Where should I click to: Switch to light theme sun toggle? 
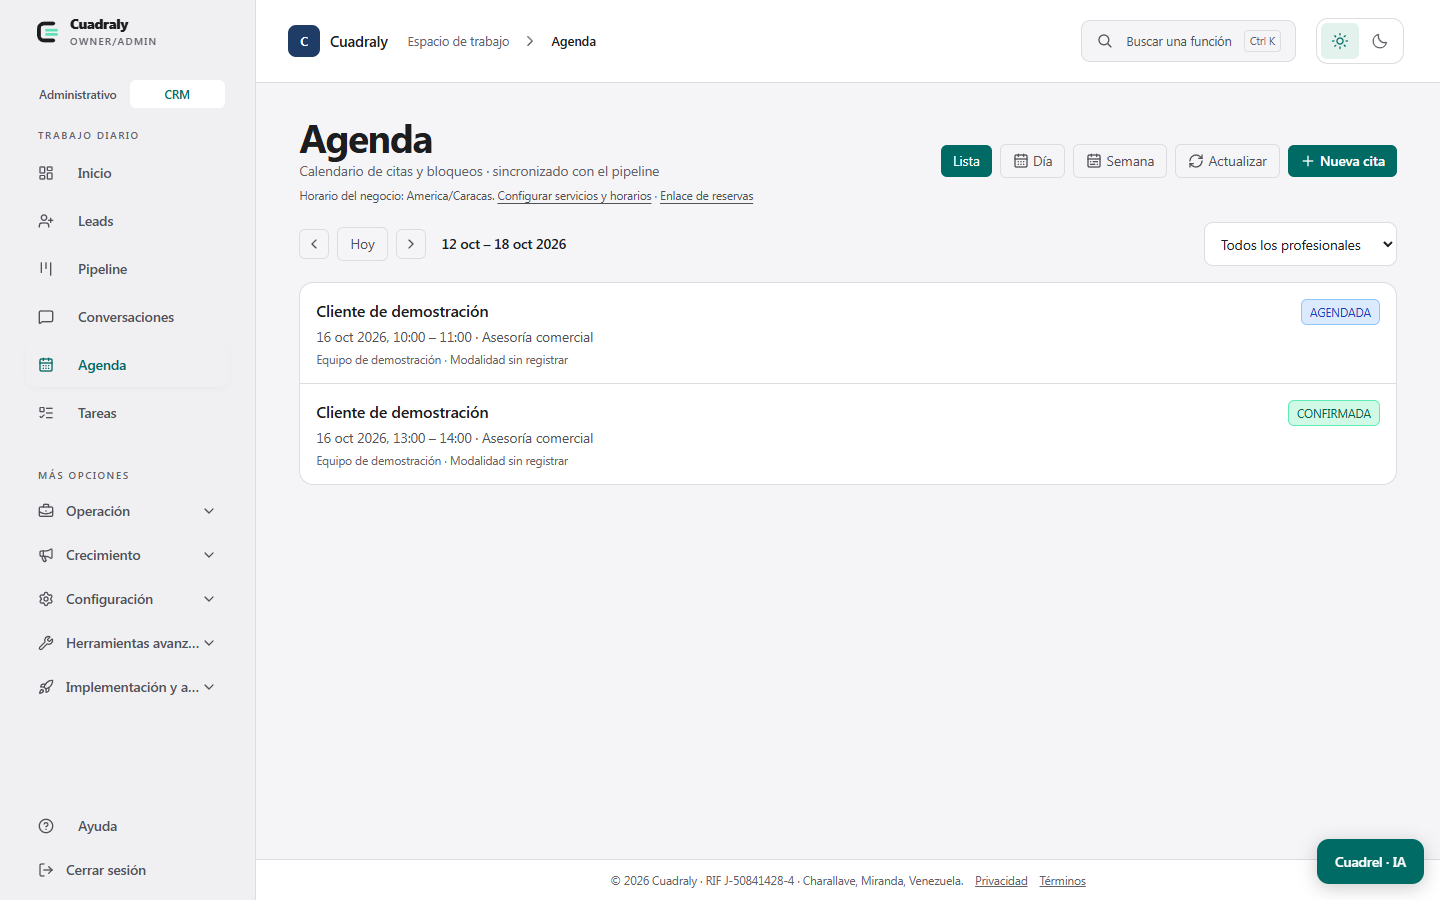[1340, 41]
